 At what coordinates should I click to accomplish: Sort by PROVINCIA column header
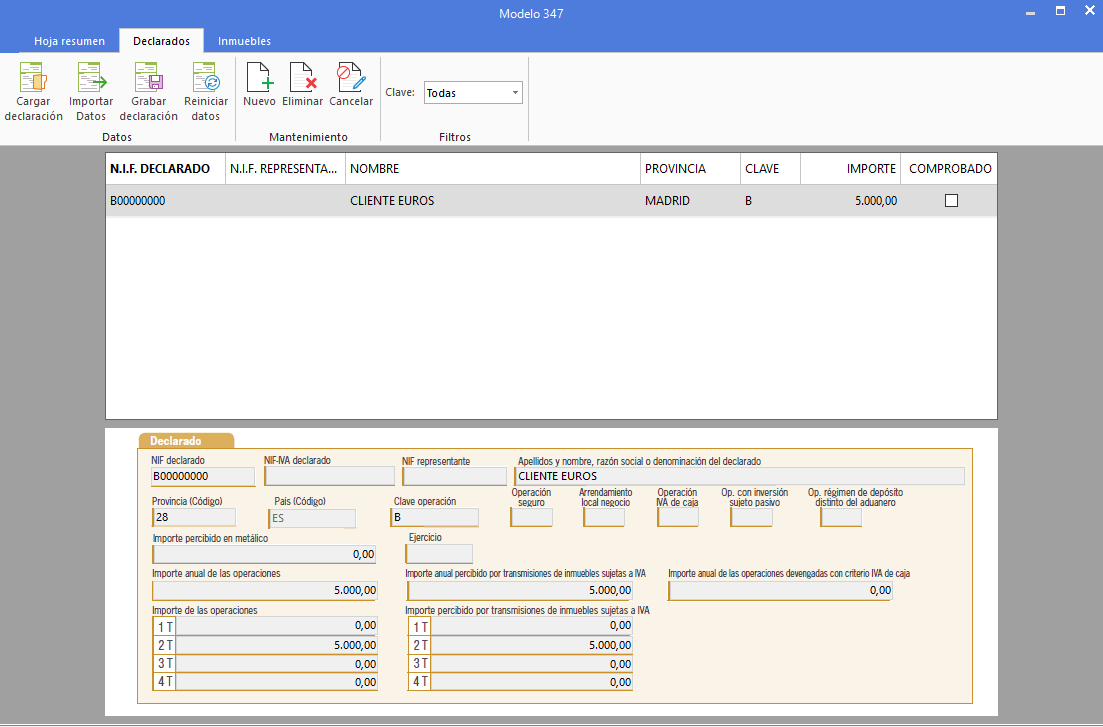690,169
